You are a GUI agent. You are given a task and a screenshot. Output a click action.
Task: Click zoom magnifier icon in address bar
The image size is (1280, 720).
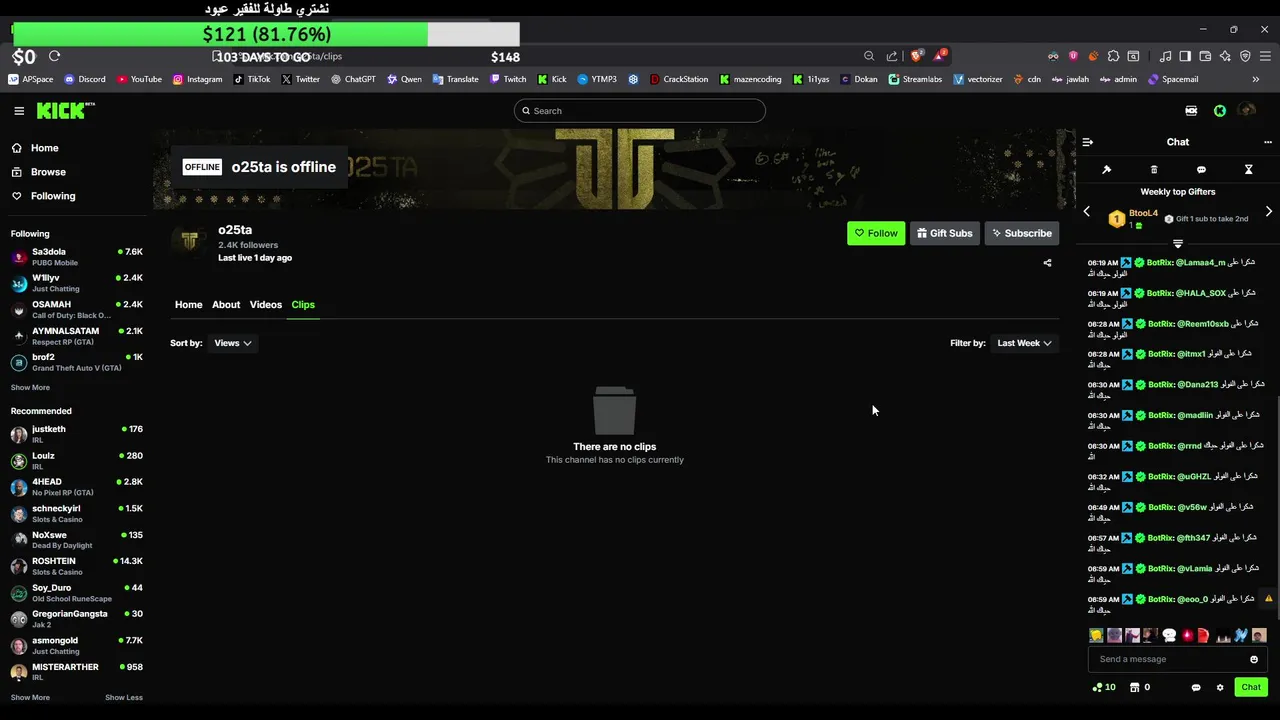point(869,56)
